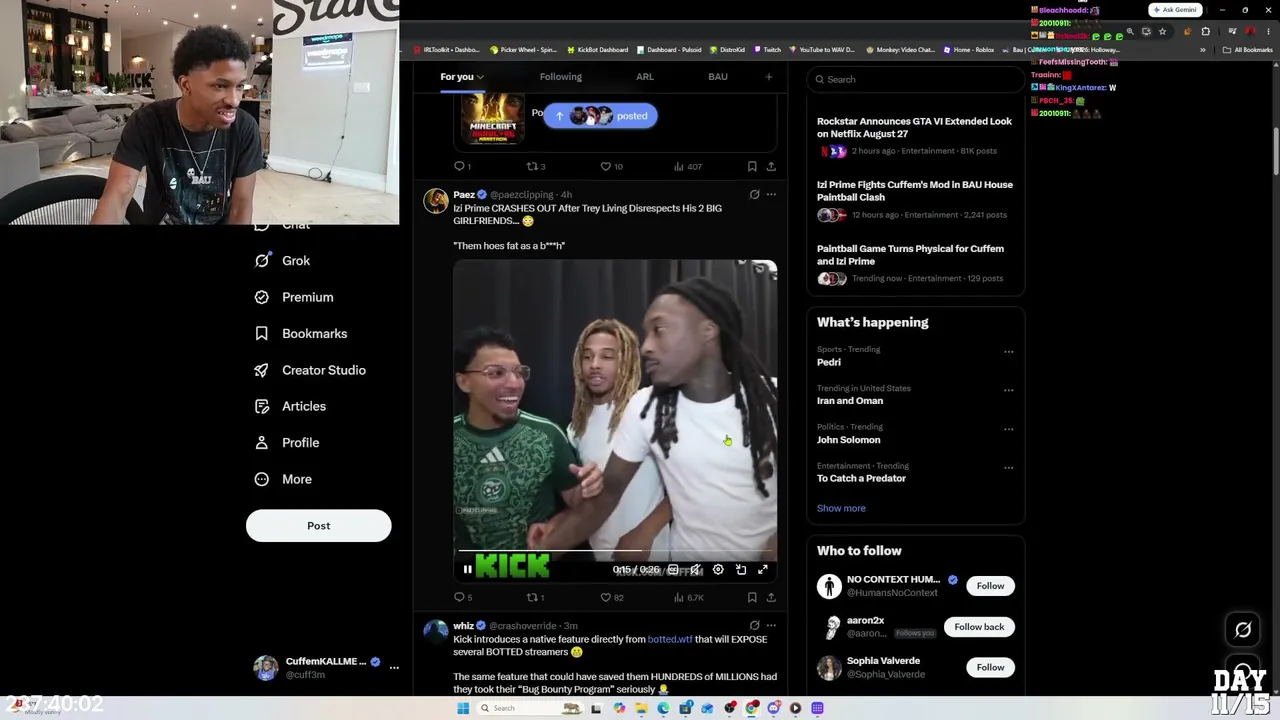The height and width of the screenshot is (720, 1280).
Task: Toggle captions on the Paez video
Action: [x=673, y=569]
